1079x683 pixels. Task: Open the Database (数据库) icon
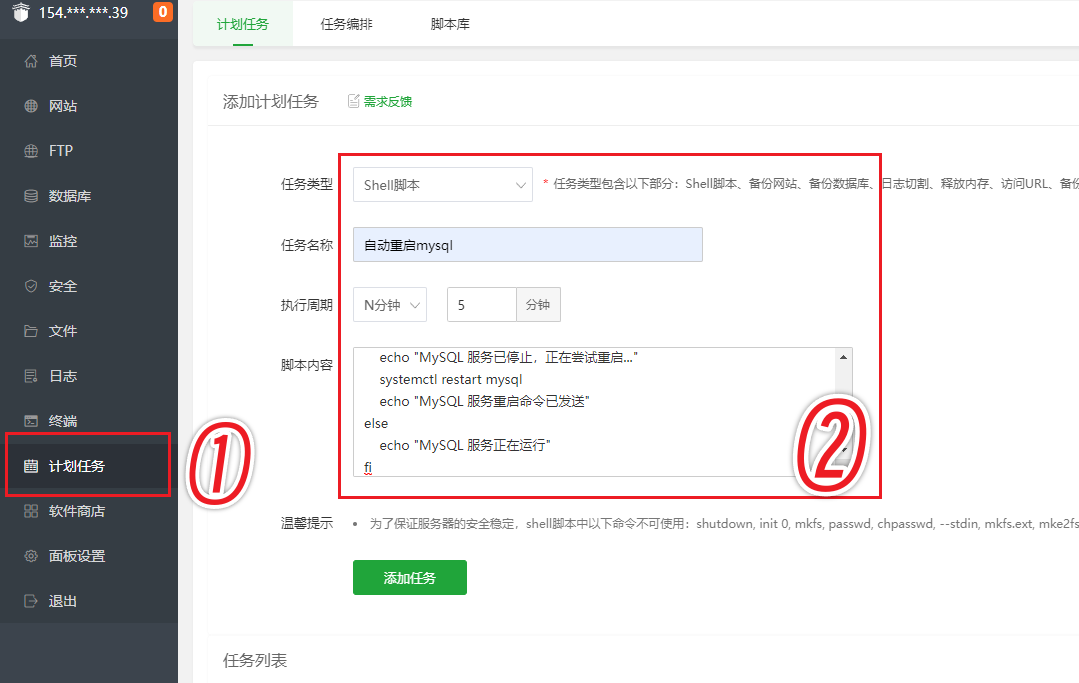coord(31,196)
